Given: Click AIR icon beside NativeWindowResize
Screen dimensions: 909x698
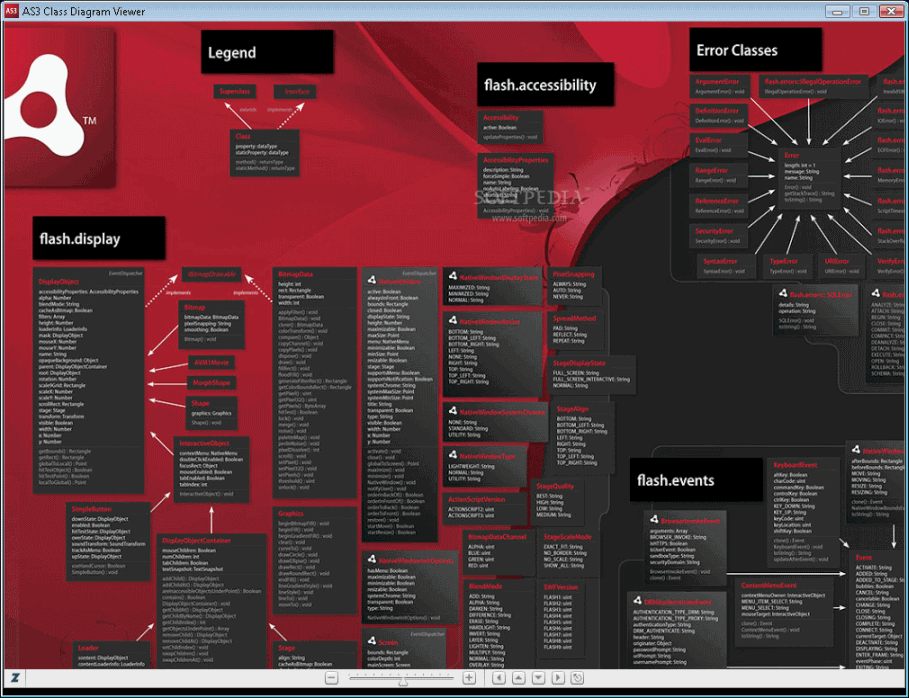Looking at the screenshot, I should (453, 320).
